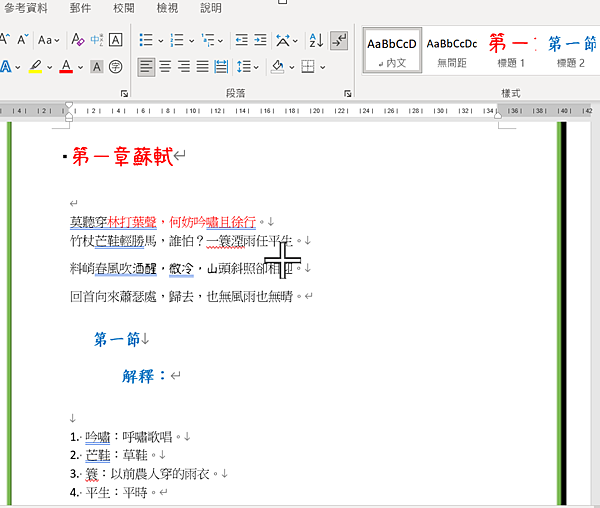Increase the paragraph indent
This screenshot has width=600, height=508.
260,40
